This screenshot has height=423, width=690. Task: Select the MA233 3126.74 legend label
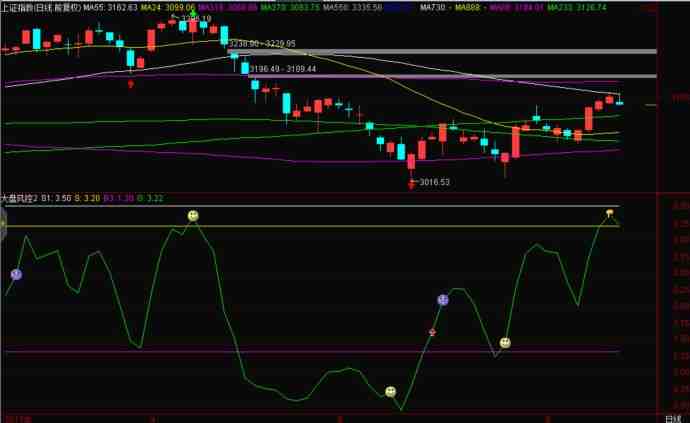tap(576, 7)
